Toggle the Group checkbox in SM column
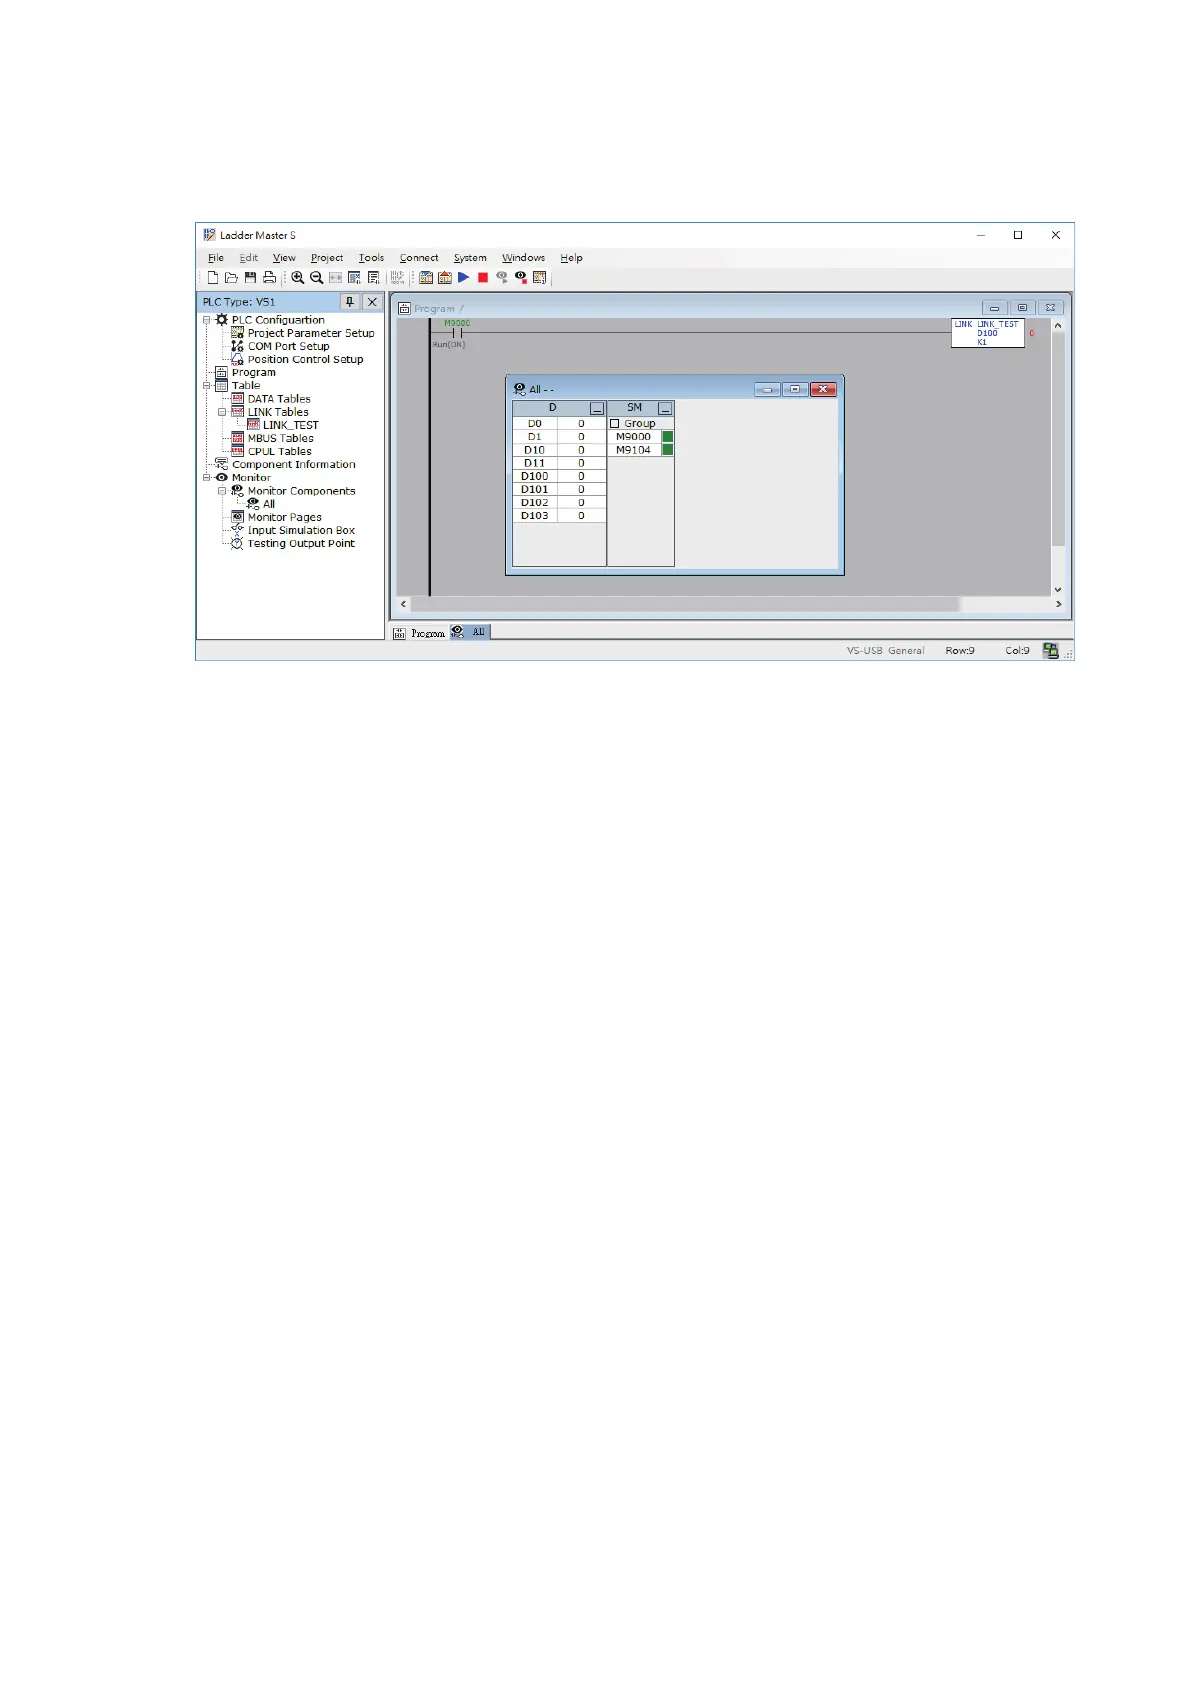The width and height of the screenshot is (1191, 1684). point(615,424)
